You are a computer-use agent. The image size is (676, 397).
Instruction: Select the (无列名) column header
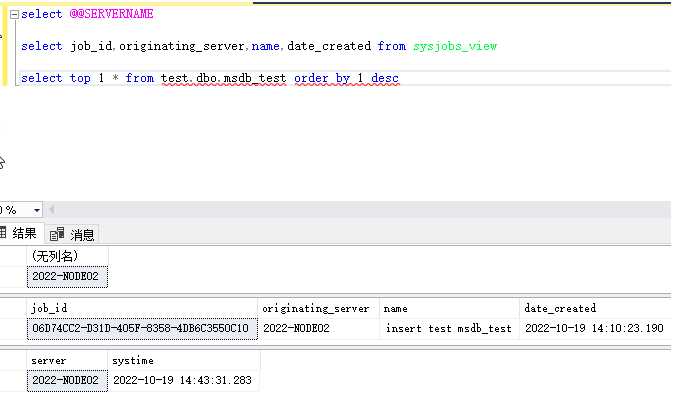(67, 256)
